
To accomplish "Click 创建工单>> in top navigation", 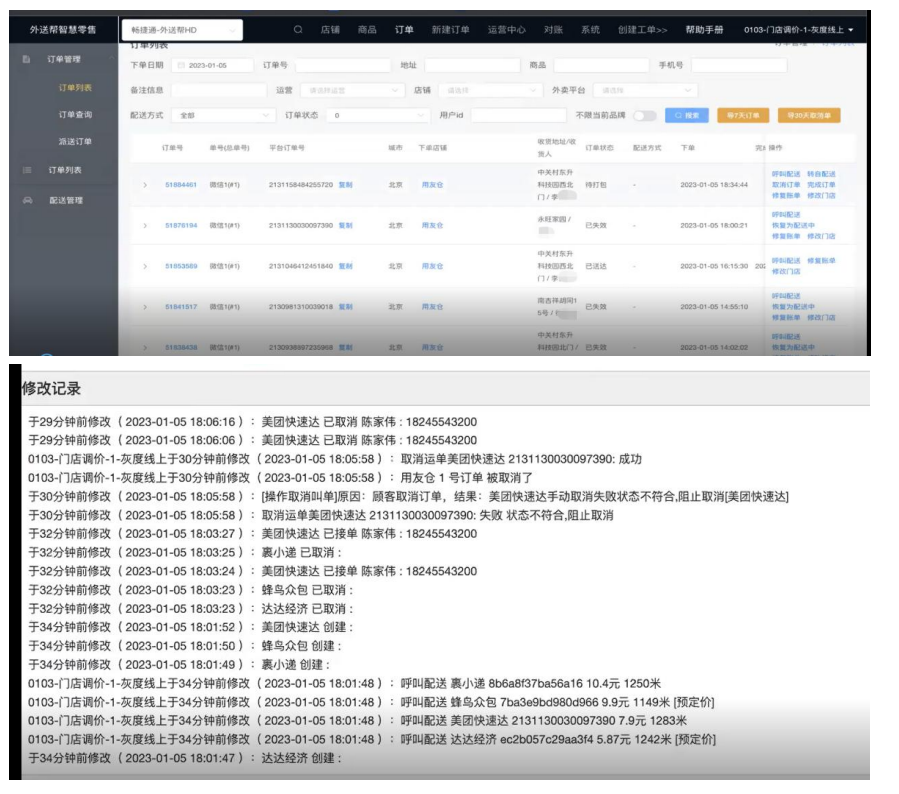I will tap(643, 30).
